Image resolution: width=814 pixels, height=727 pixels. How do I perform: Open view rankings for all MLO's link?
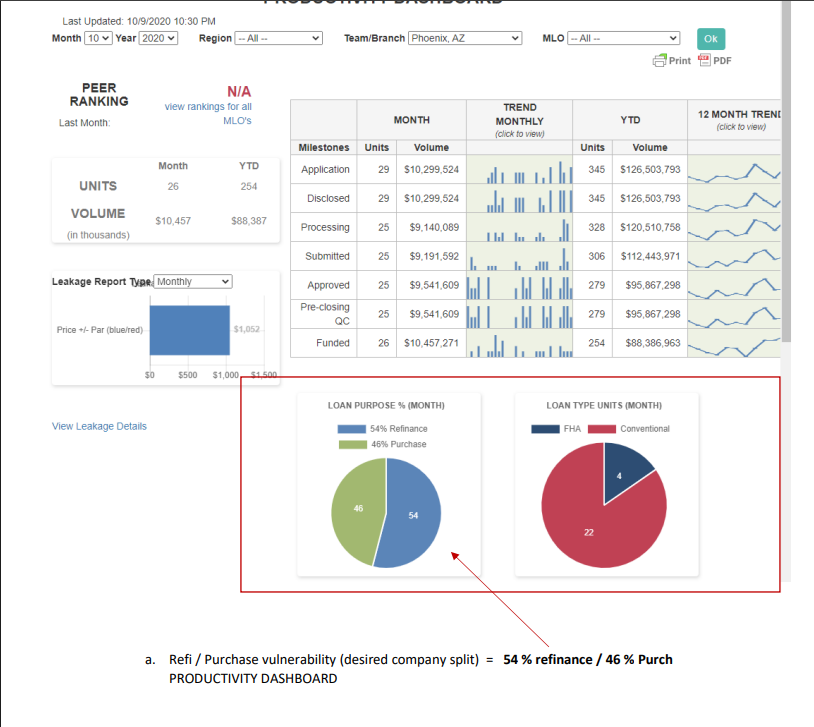point(208,114)
